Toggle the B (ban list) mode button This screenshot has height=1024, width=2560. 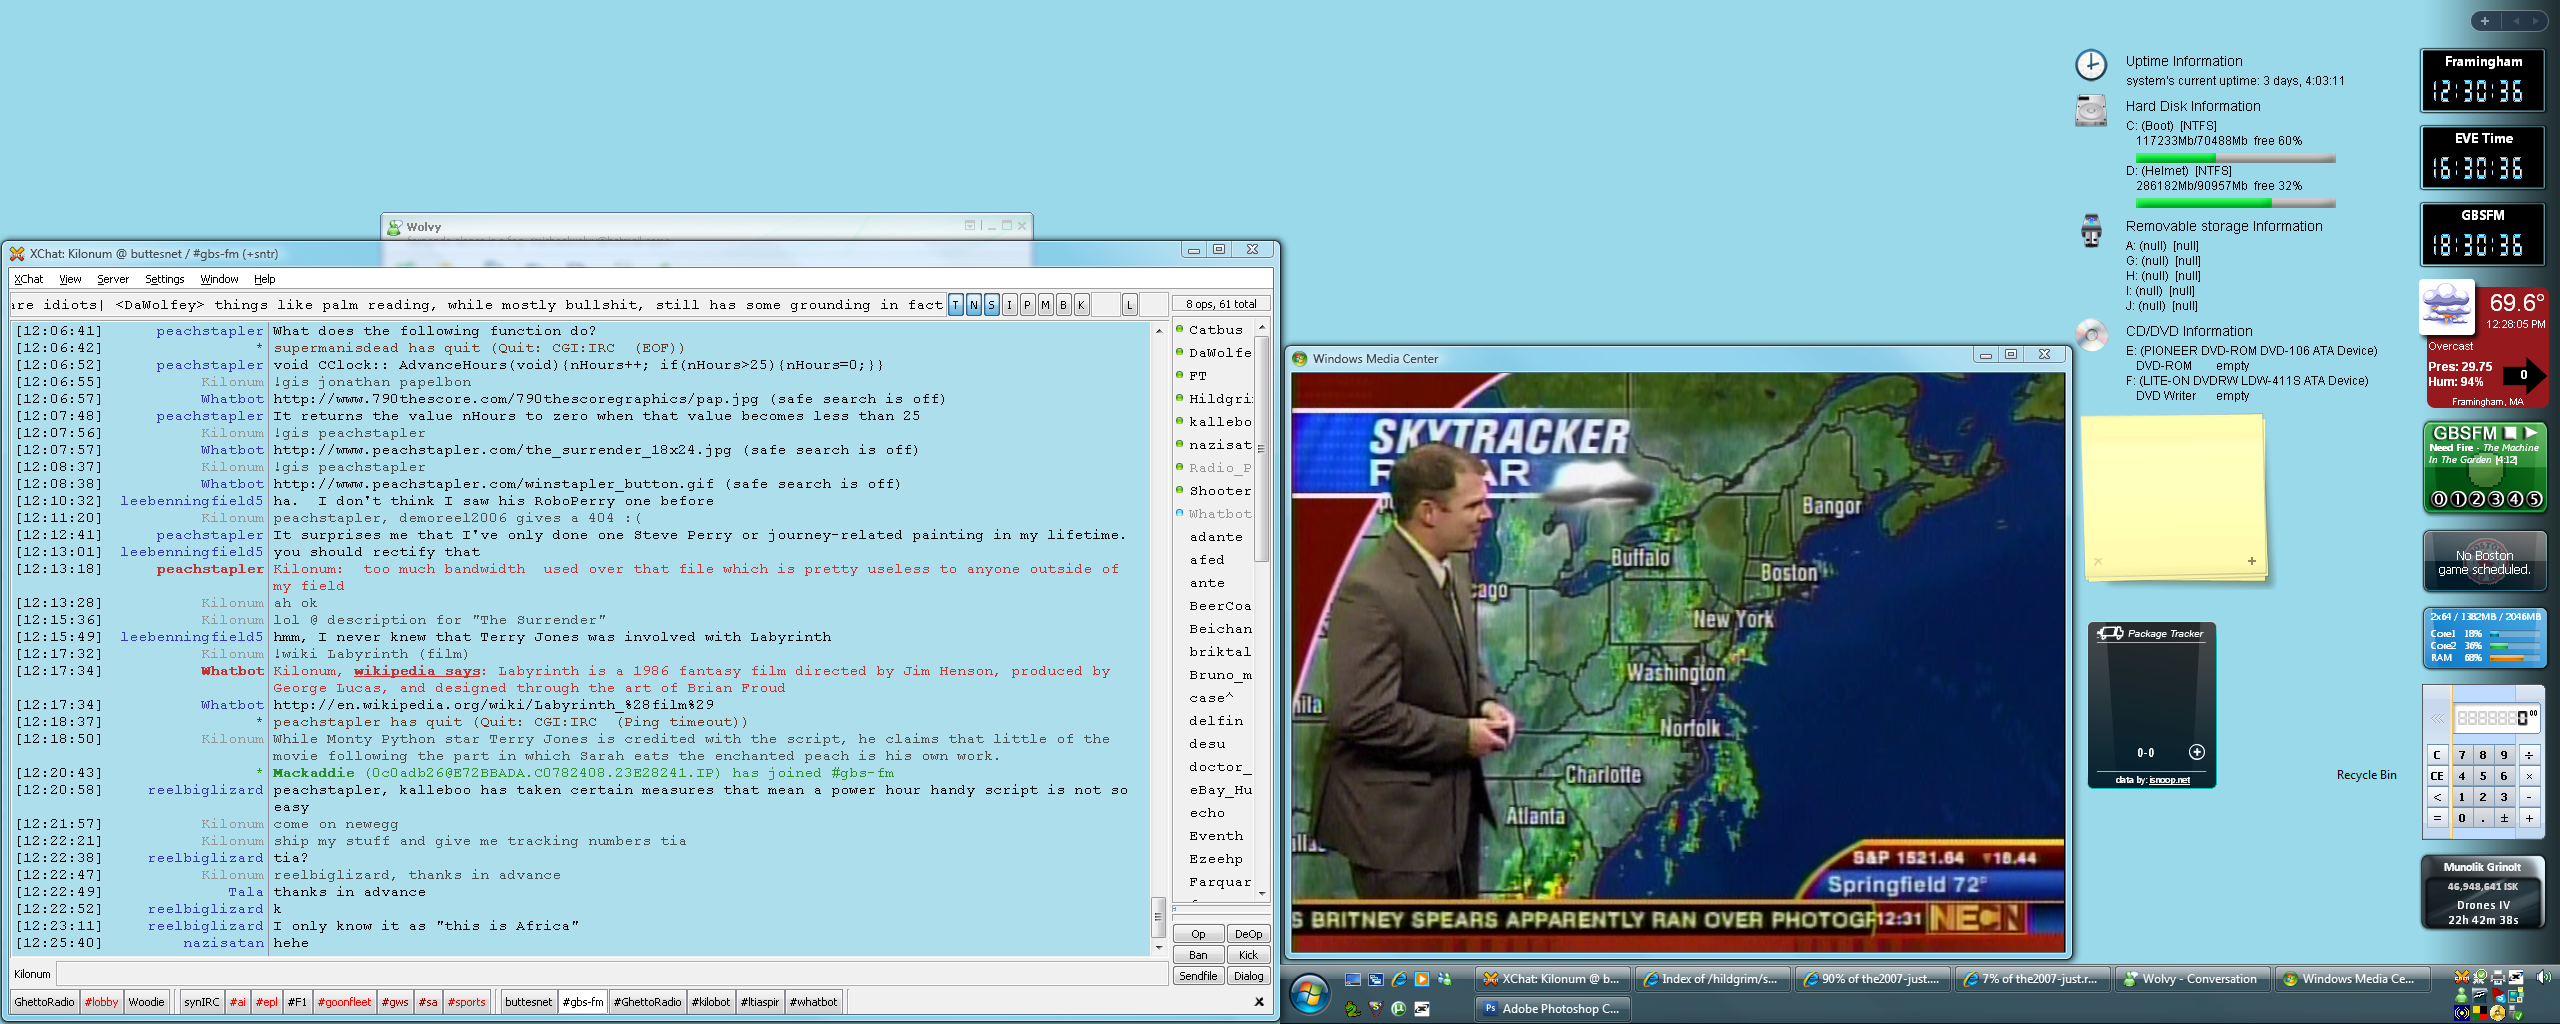[1064, 305]
